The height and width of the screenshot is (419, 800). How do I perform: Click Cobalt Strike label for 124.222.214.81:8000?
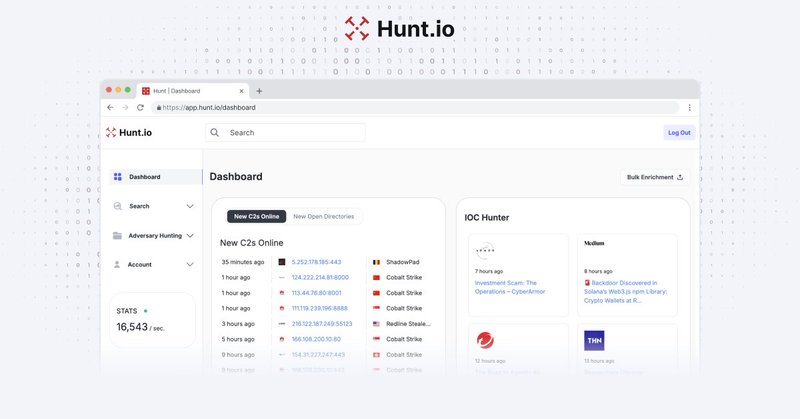(404, 278)
